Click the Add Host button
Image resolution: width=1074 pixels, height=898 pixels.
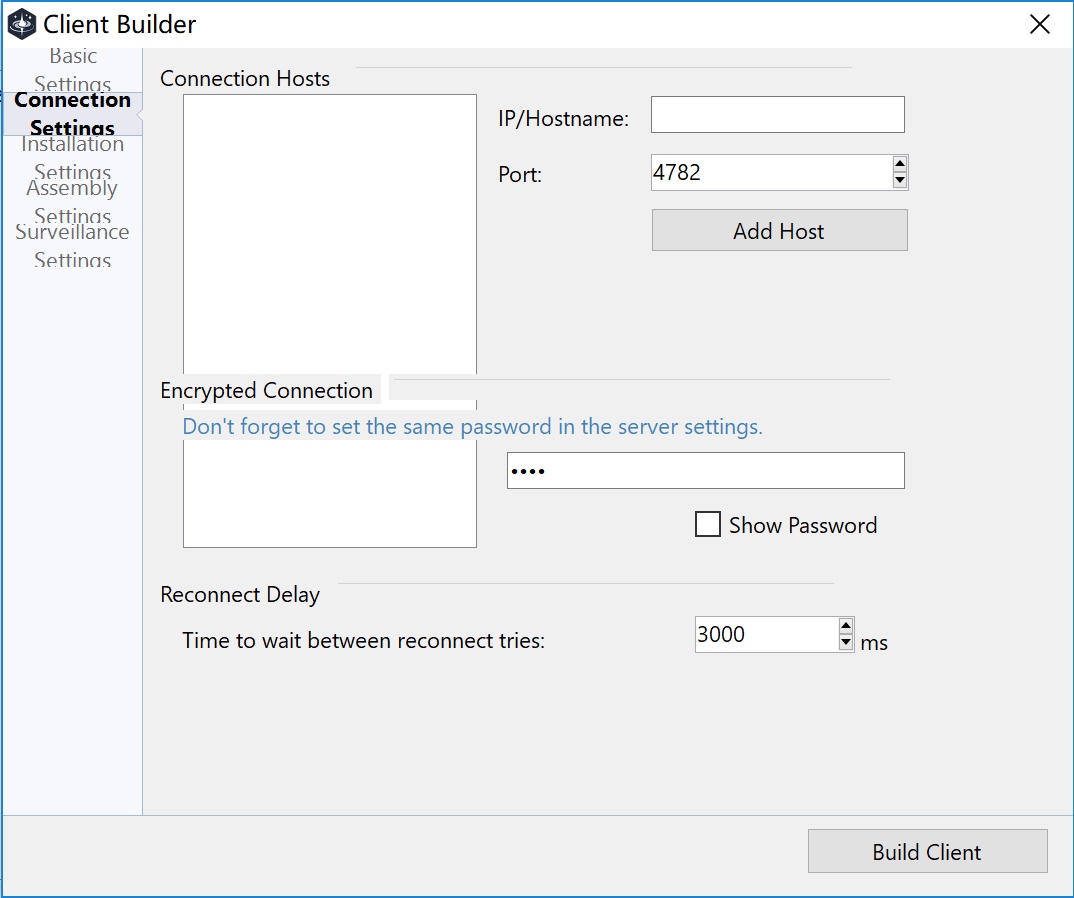coord(779,230)
